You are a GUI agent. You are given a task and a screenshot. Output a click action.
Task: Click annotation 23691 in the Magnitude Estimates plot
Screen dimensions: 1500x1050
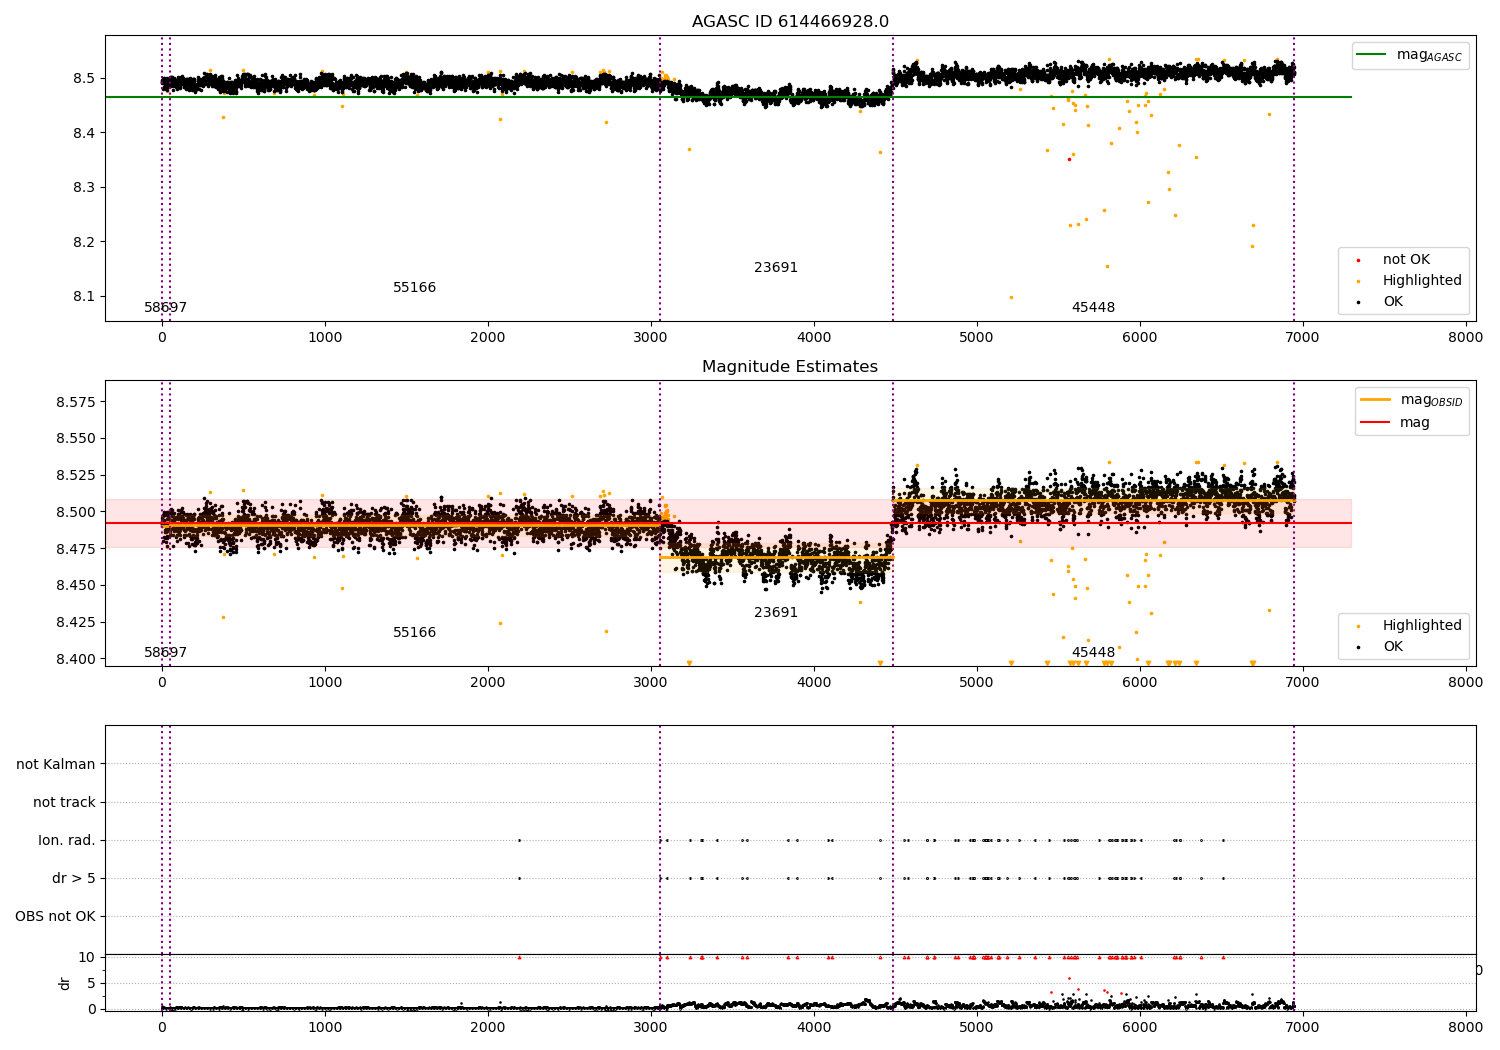click(x=776, y=613)
